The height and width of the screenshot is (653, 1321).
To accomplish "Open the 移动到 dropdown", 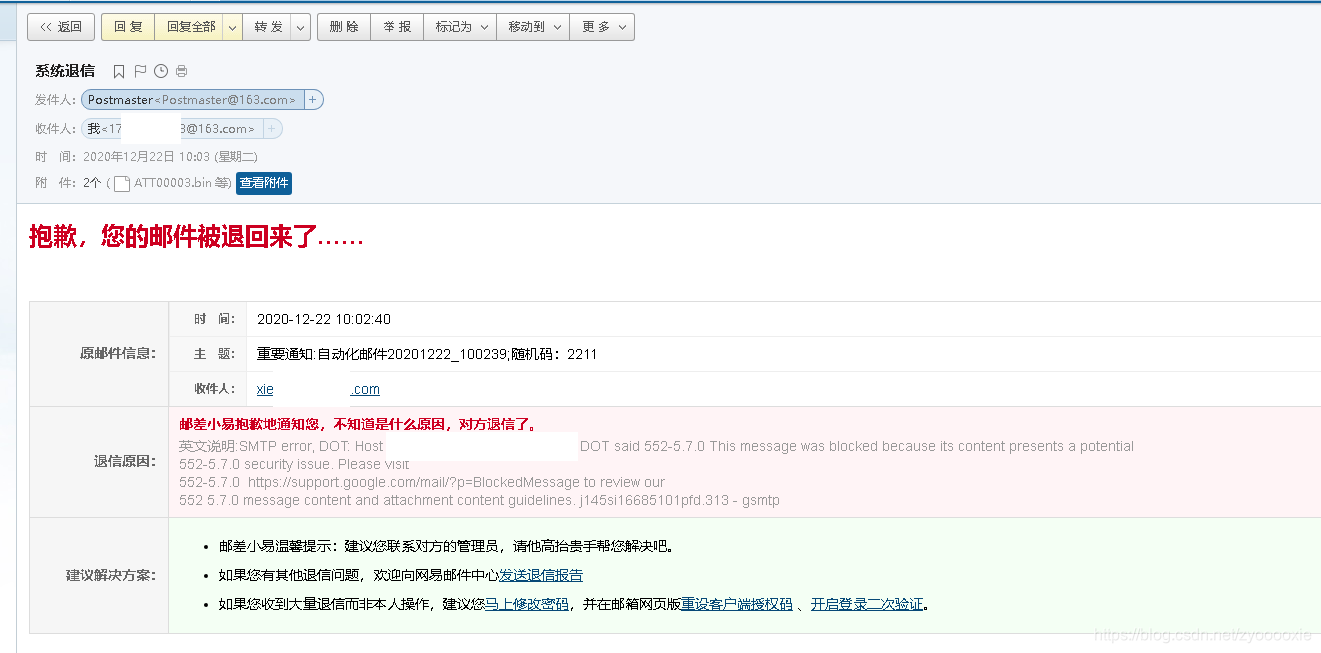I will [x=533, y=27].
